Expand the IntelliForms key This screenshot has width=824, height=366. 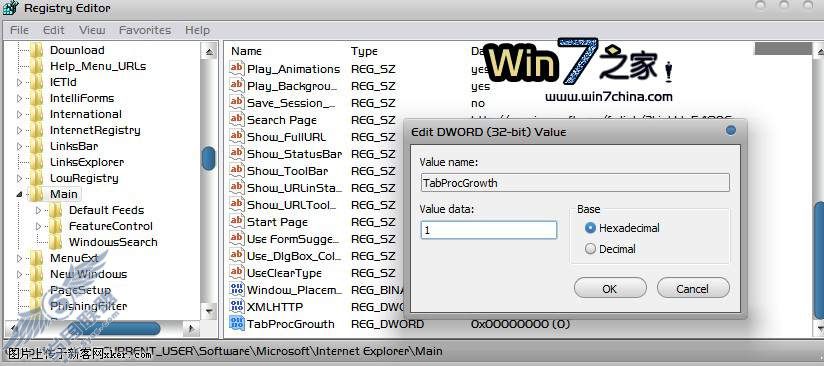click(19, 98)
